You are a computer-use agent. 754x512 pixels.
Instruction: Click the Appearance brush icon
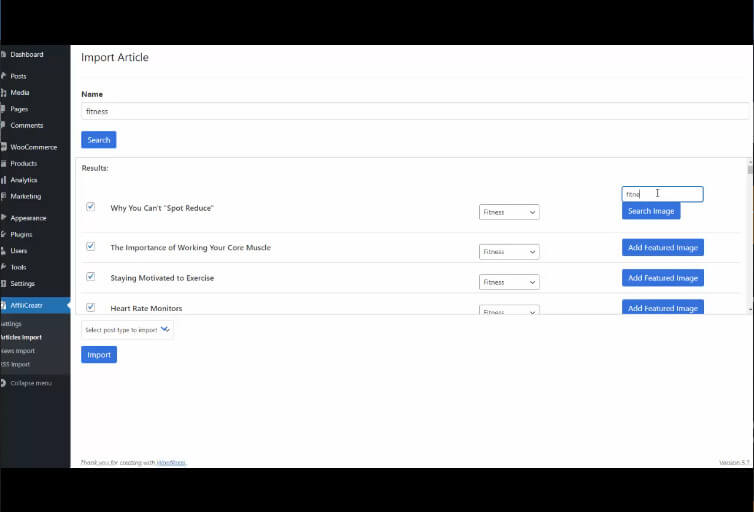pos(3,218)
